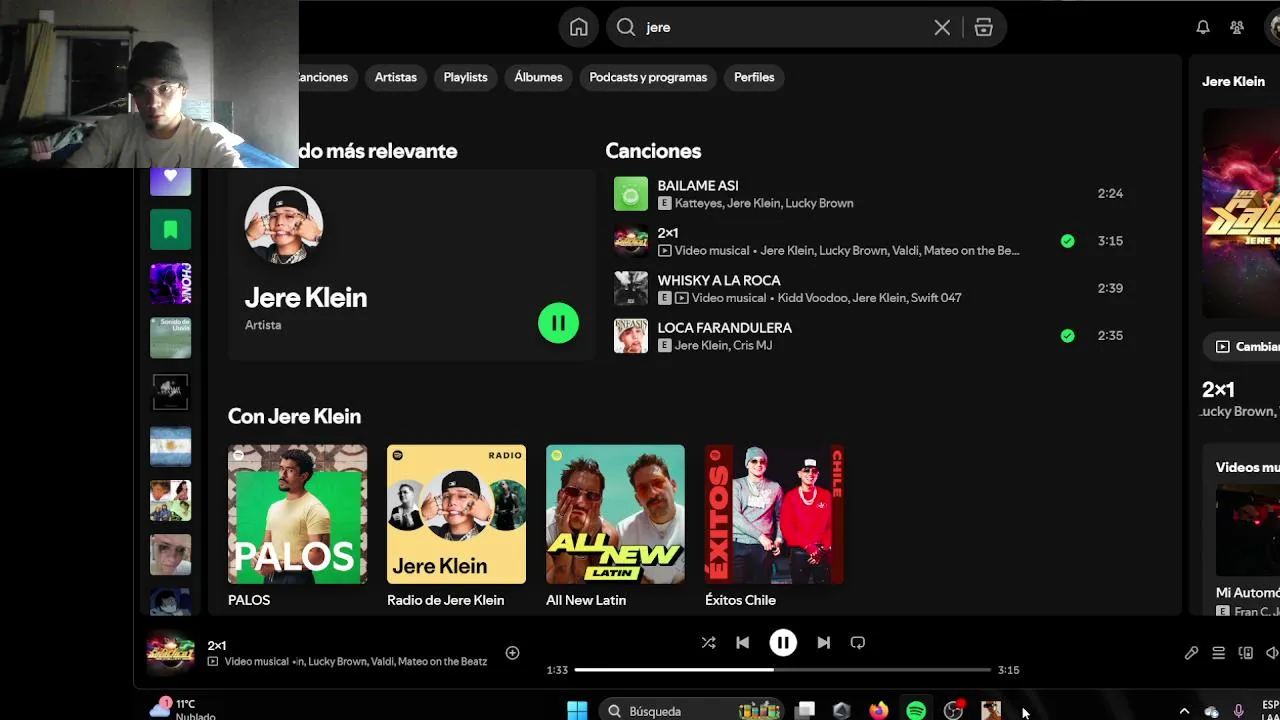The height and width of the screenshot is (720, 1280).
Task: Pause playback in player bar
Action: 783,643
